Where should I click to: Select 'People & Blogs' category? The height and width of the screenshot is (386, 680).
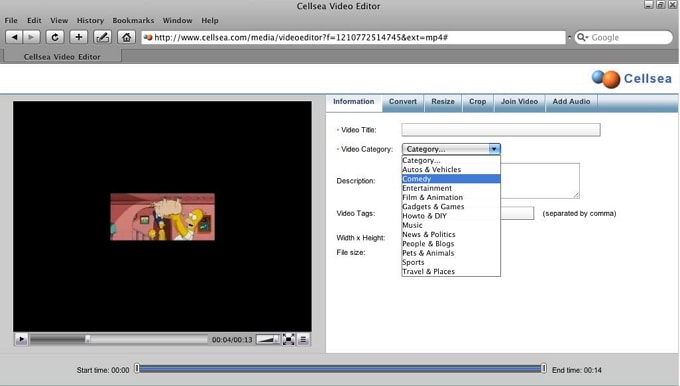click(451, 244)
